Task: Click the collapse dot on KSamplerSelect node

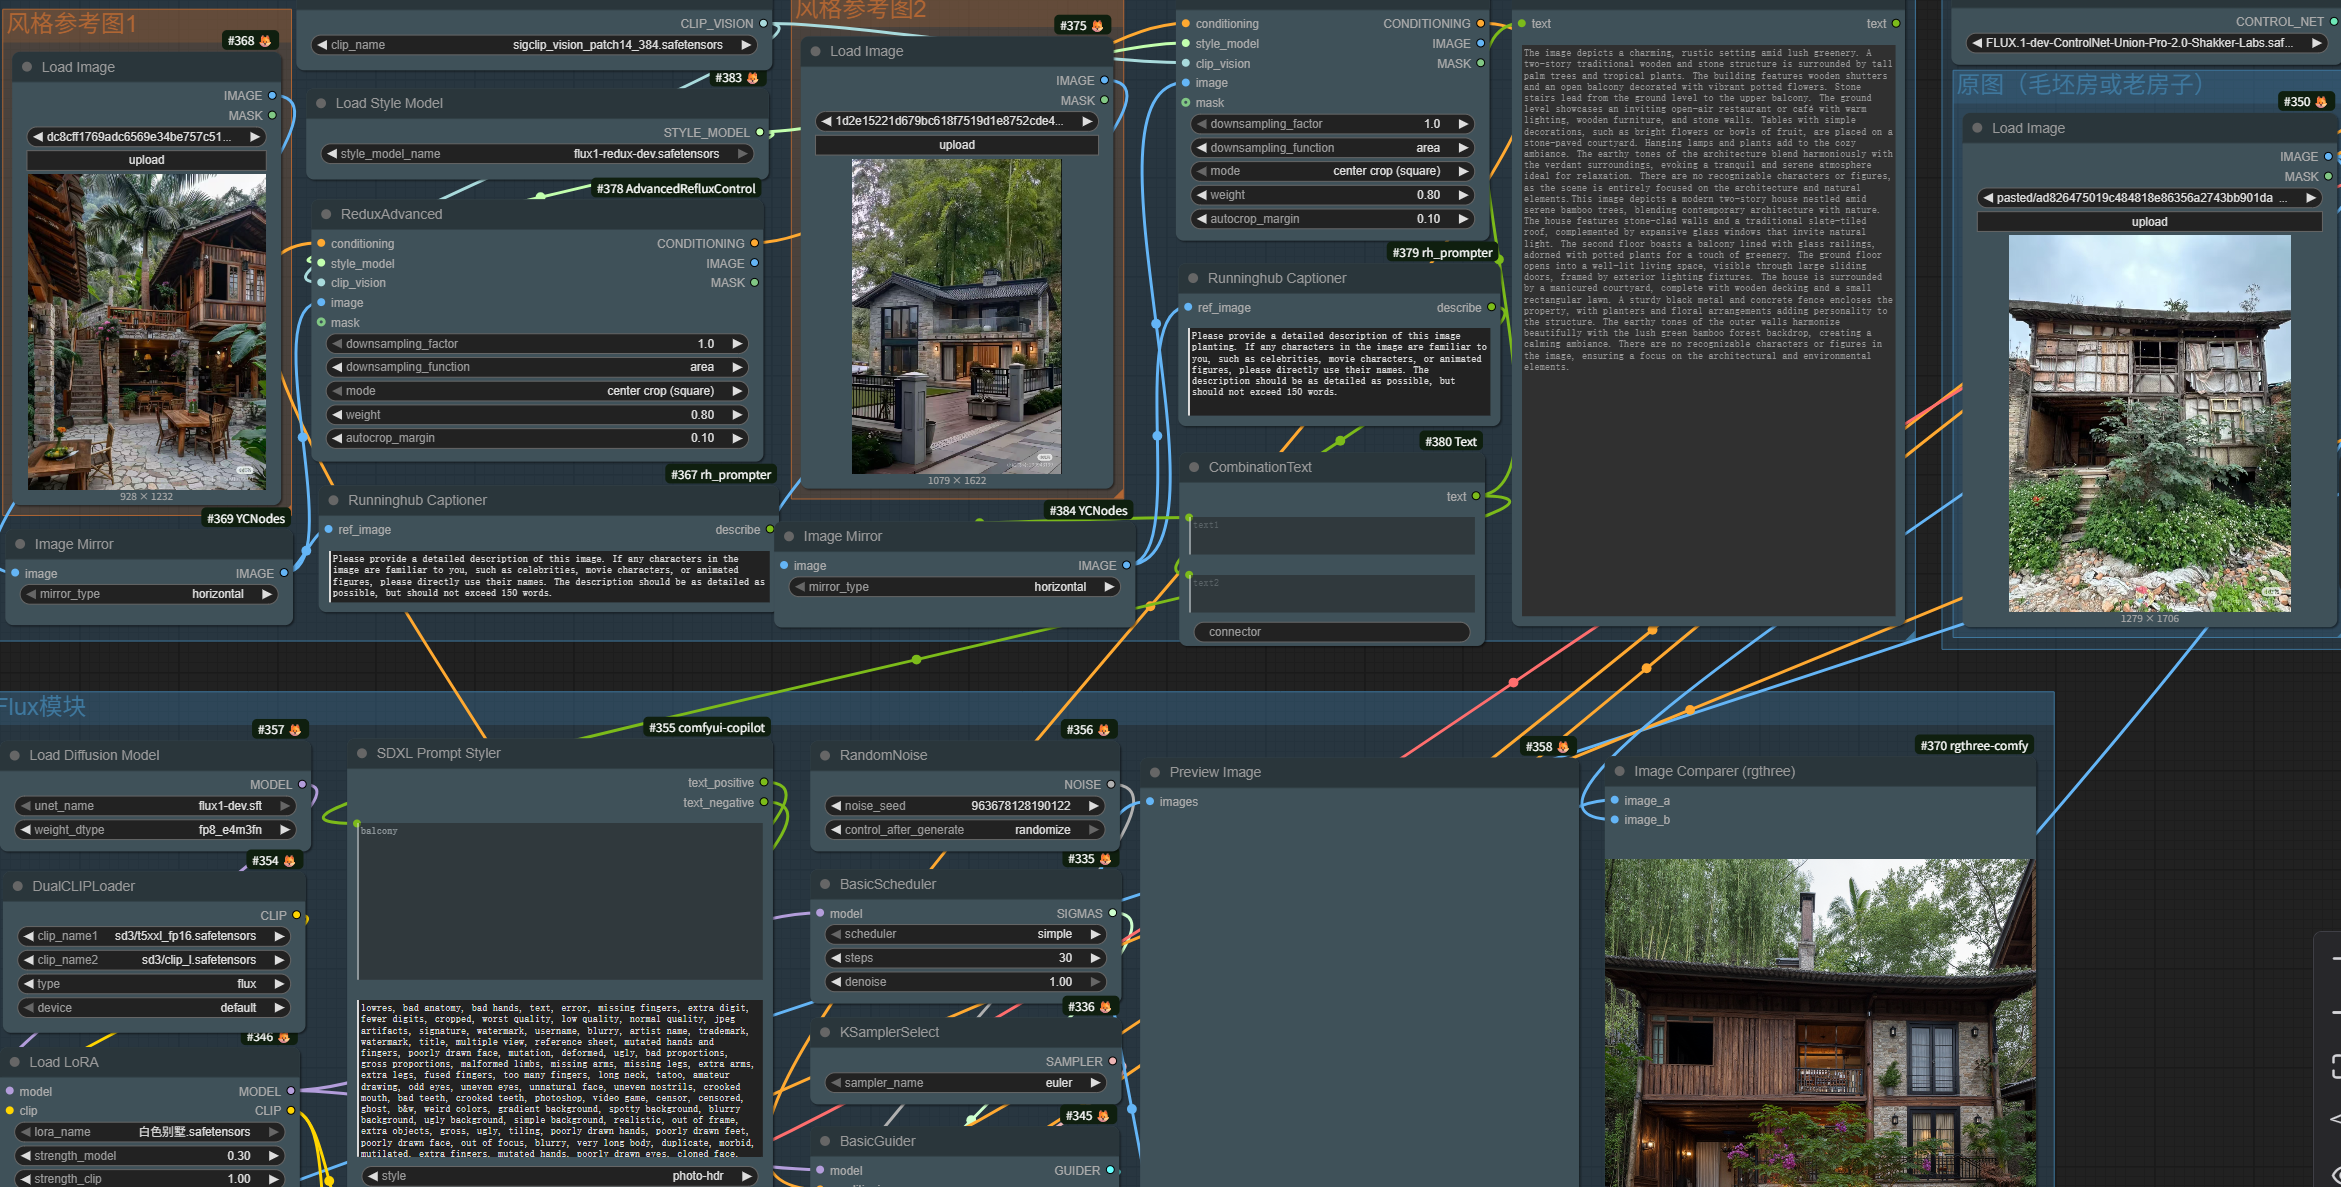Action: point(825,1032)
